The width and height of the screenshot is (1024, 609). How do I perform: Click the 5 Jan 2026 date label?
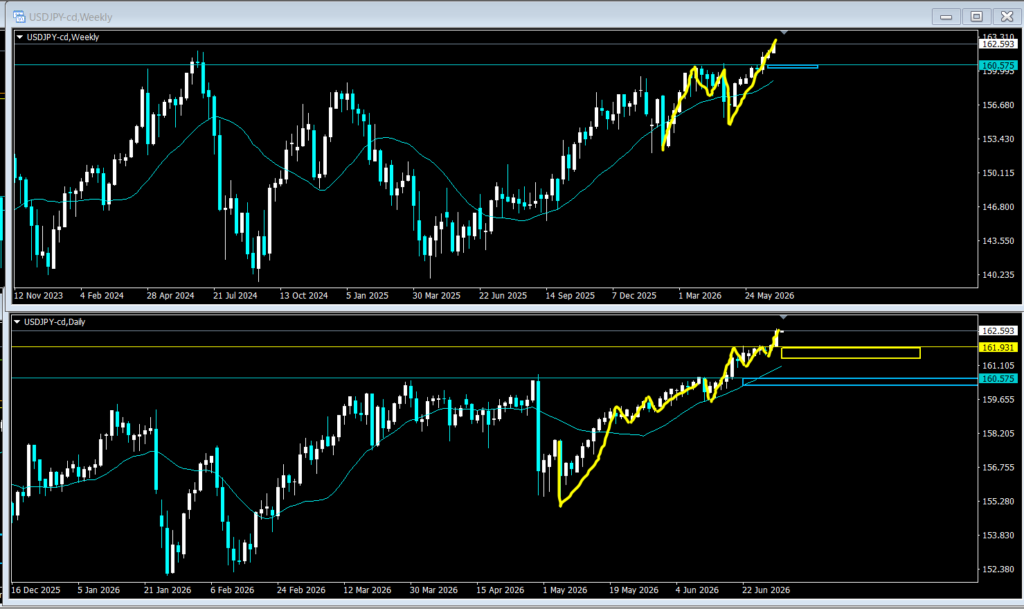point(99,590)
